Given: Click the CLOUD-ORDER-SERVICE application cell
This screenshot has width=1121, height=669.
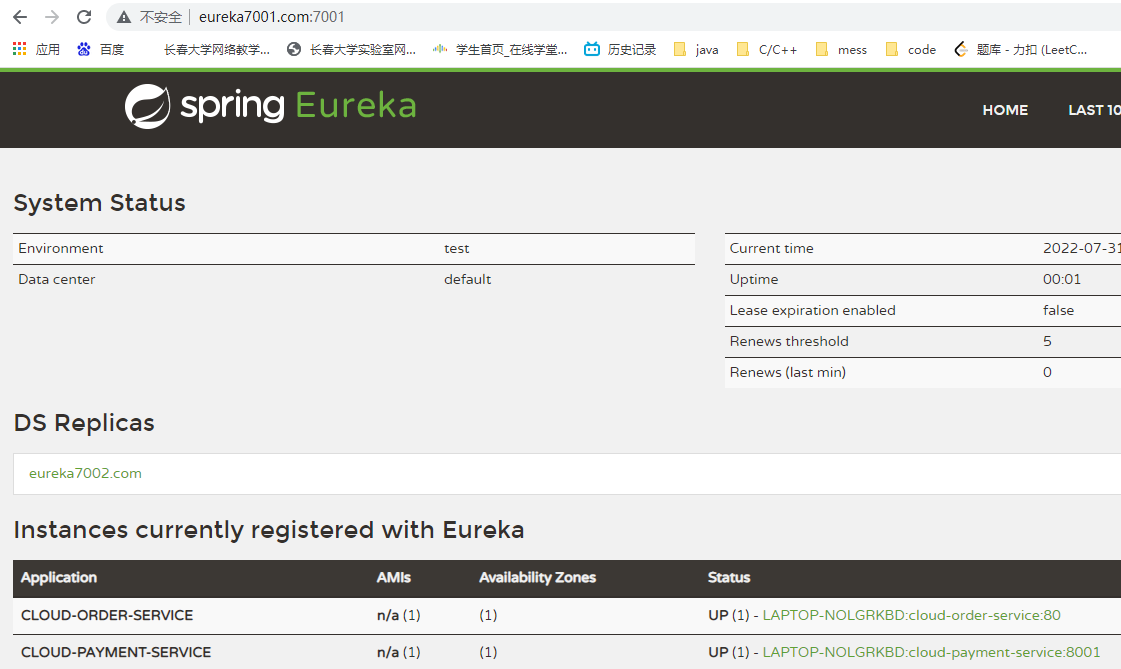Looking at the screenshot, I should point(107,615).
